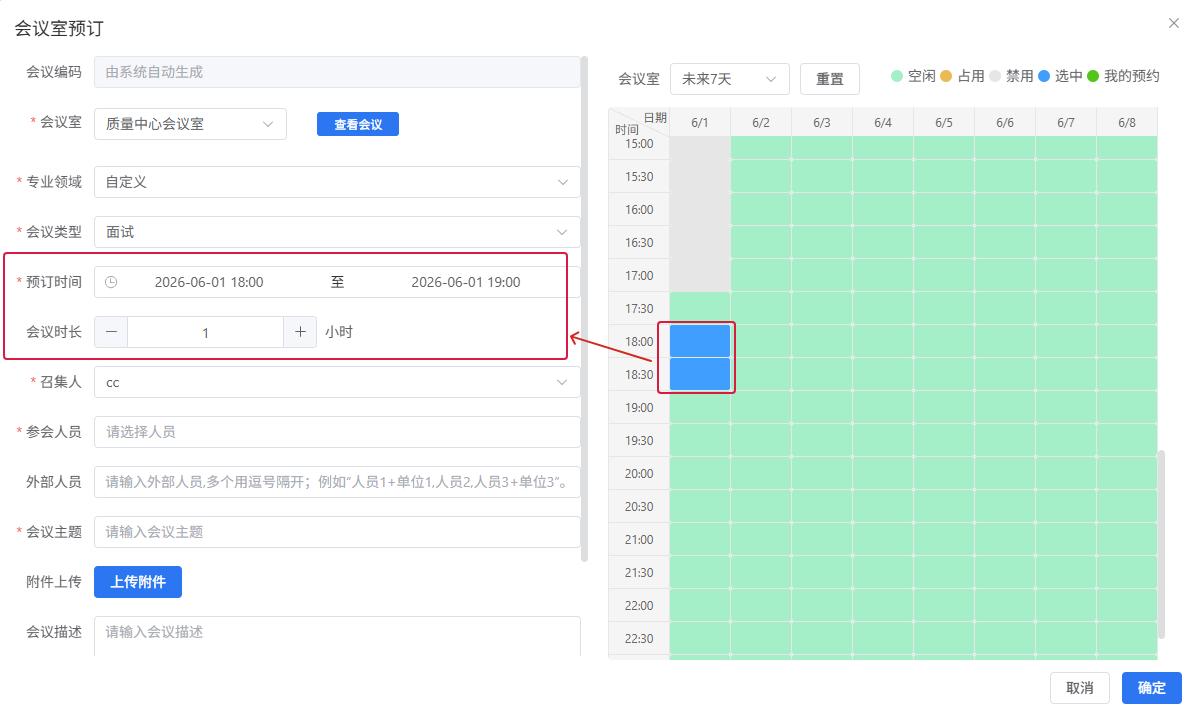
Task: Click the 上传附件 button
Action: tap(138, 582)
